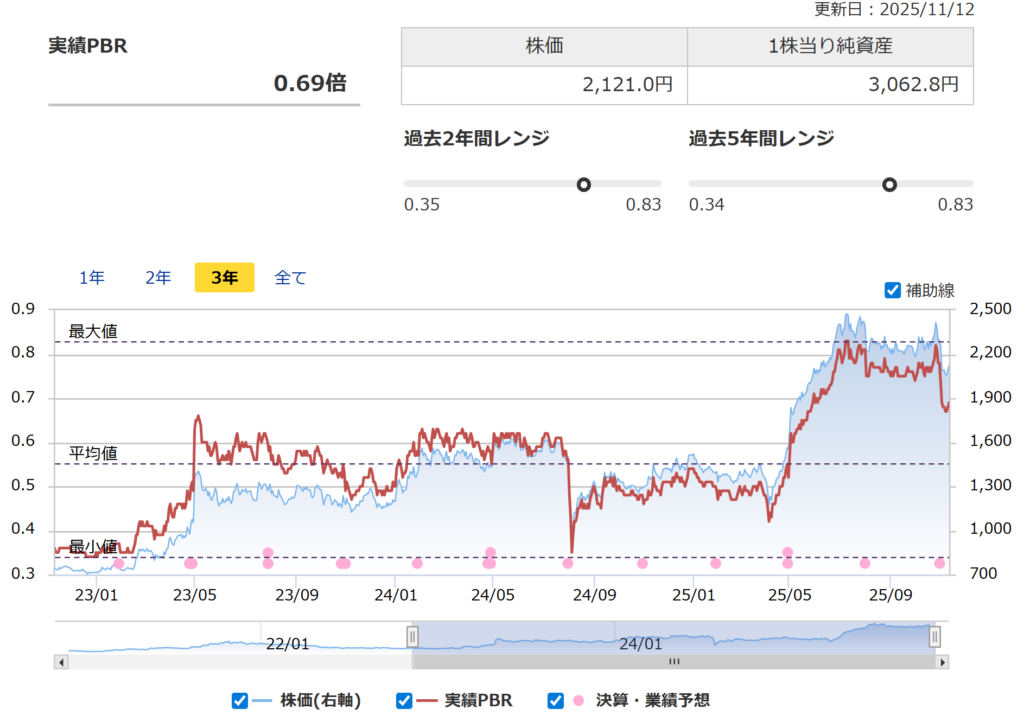Click the 過去5年間レンジ slider marker
This screenshot has width=1024, height=722.
point(889,184)
